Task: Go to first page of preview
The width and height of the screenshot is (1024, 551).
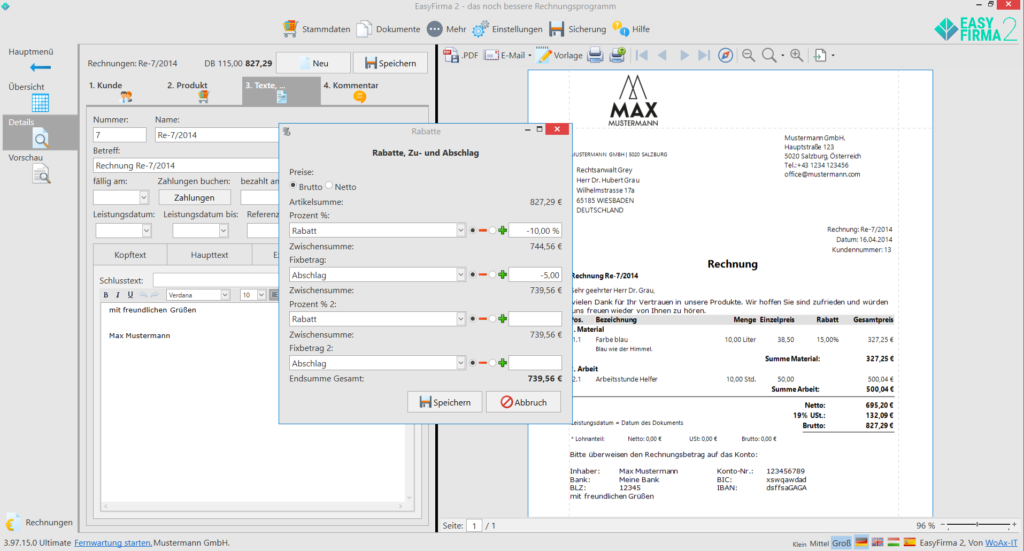Action: pyautogui.click(x=642, y=55)
